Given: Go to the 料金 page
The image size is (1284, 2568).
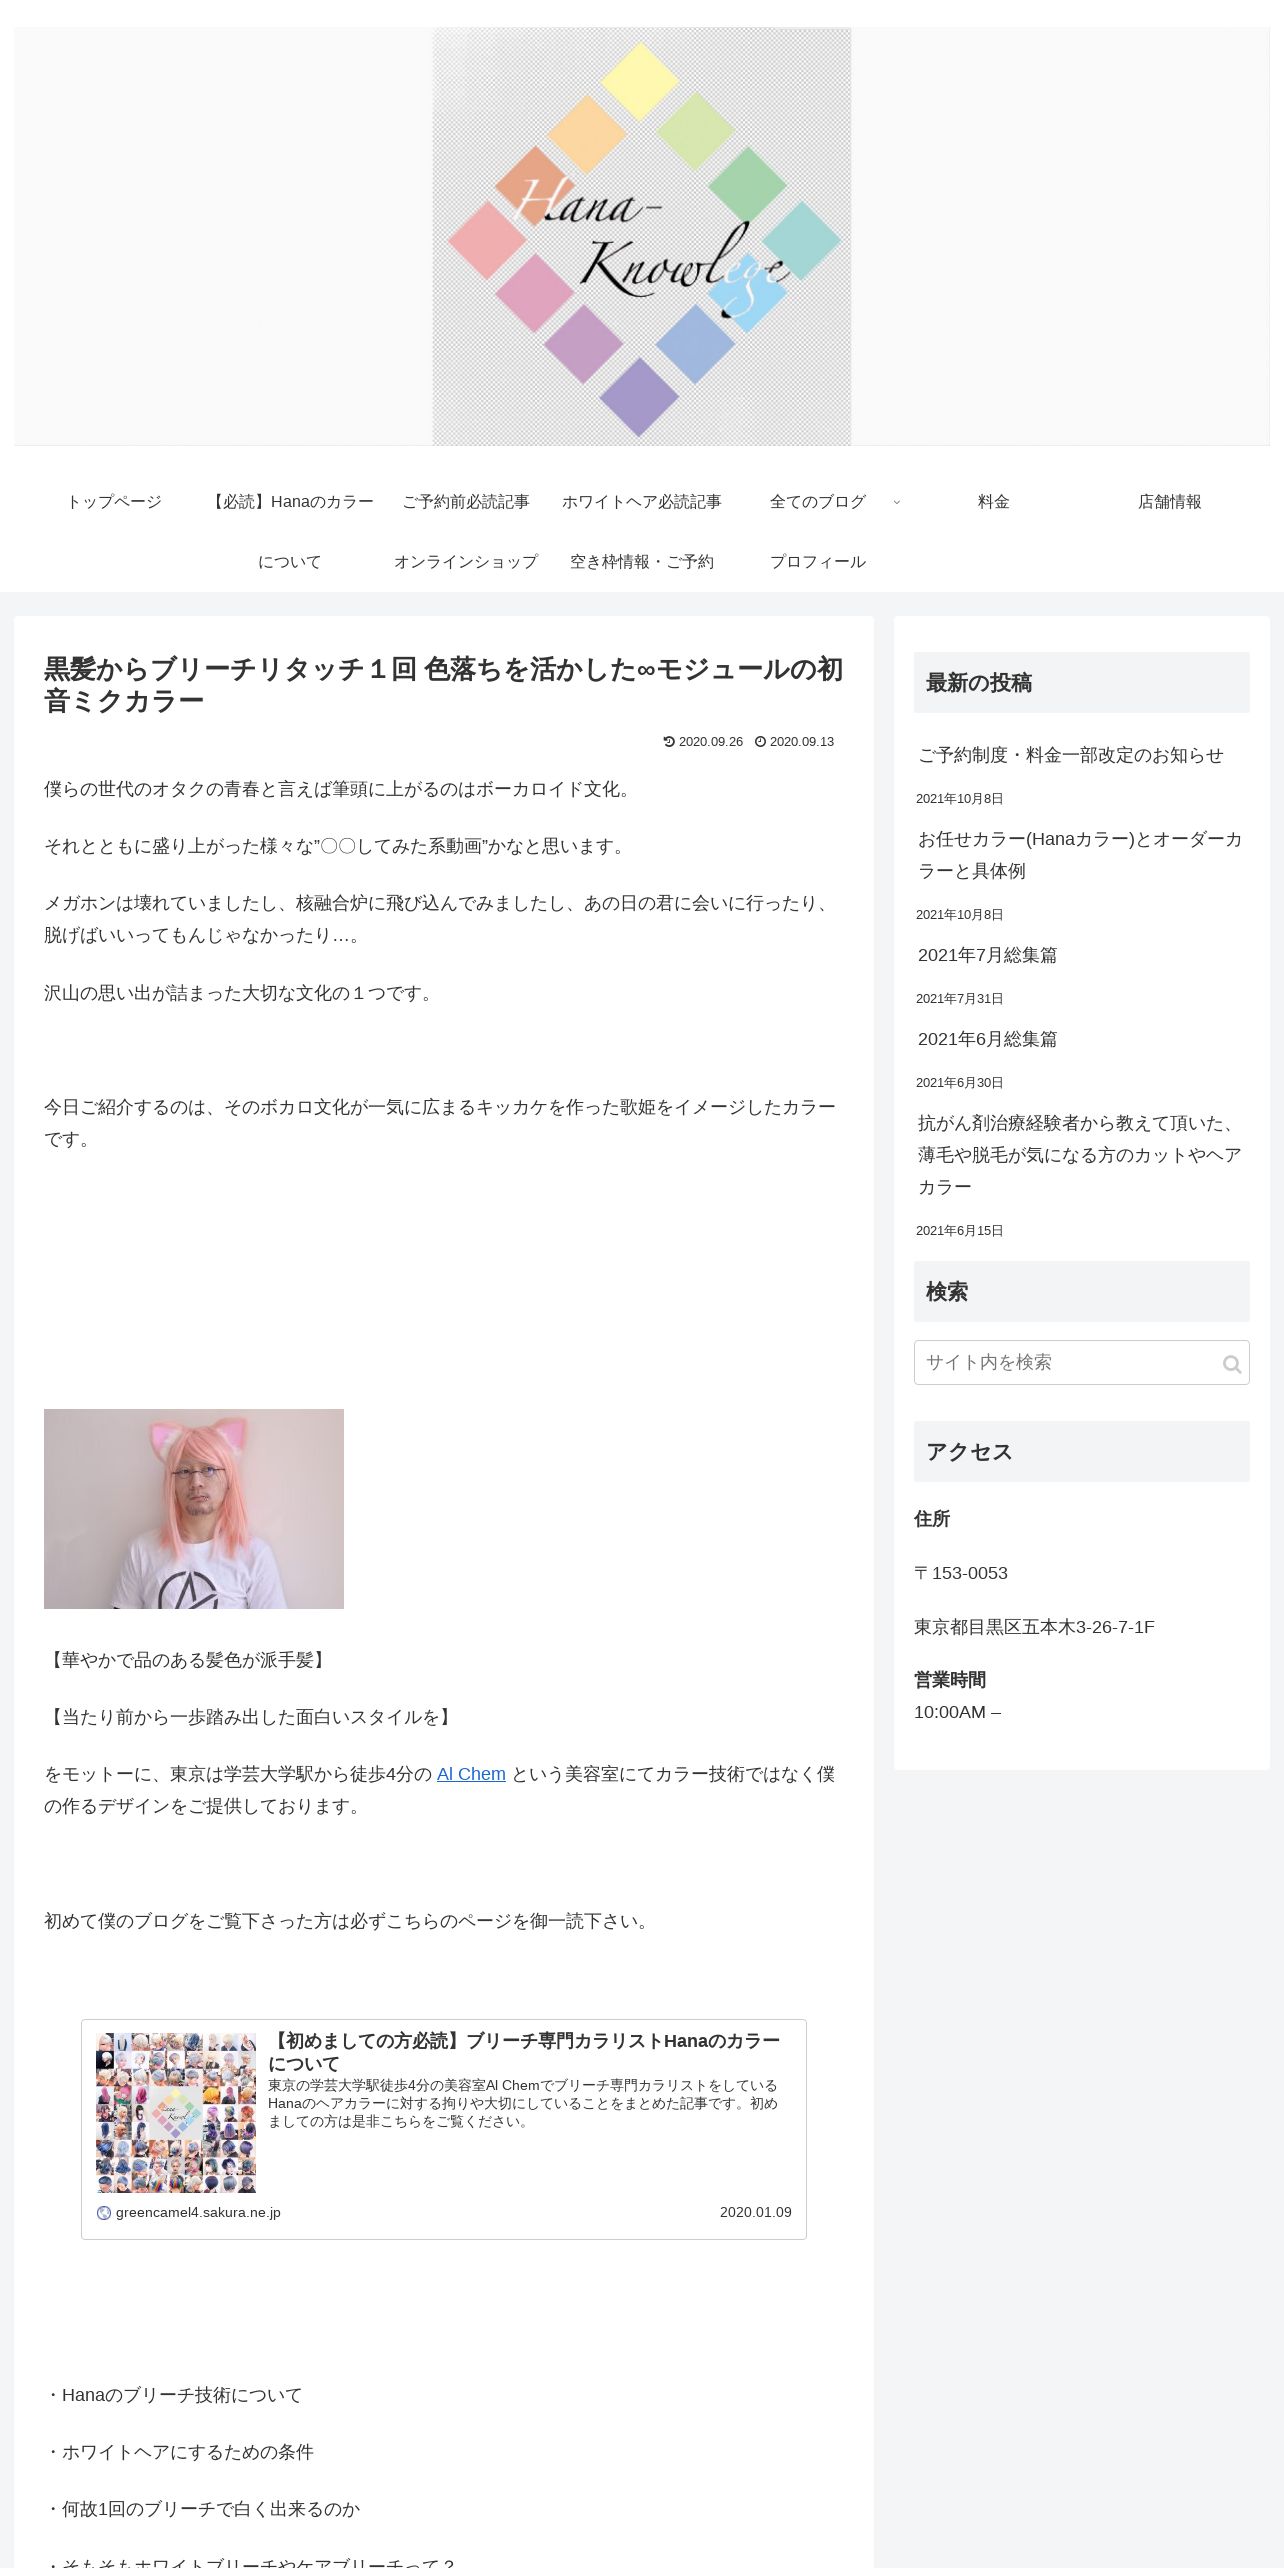Looking at the screenshot, I should [994, 502].
